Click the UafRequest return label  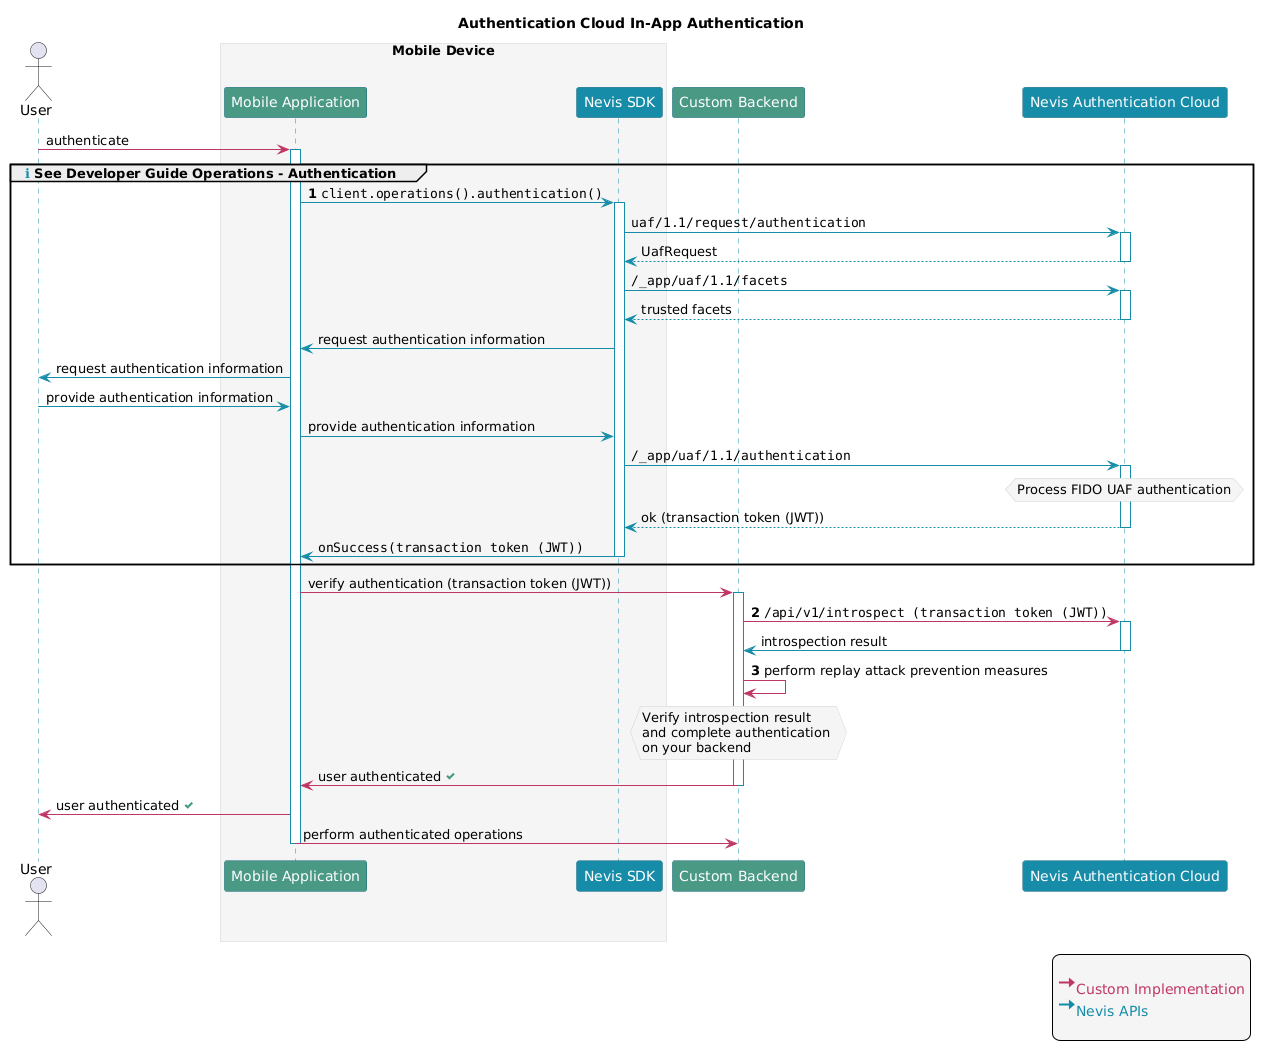click(679, 252)
